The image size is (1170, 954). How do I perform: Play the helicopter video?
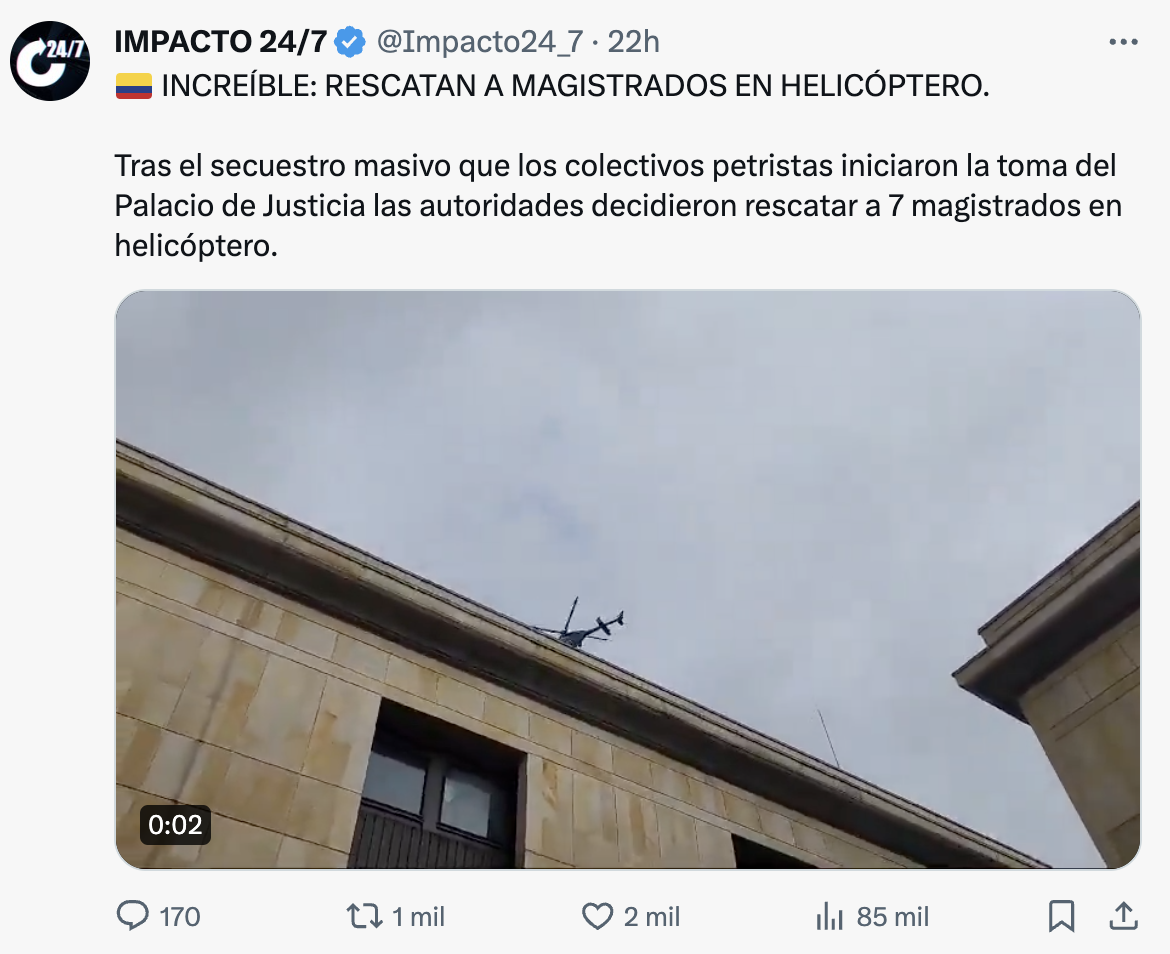pos(628,579)
